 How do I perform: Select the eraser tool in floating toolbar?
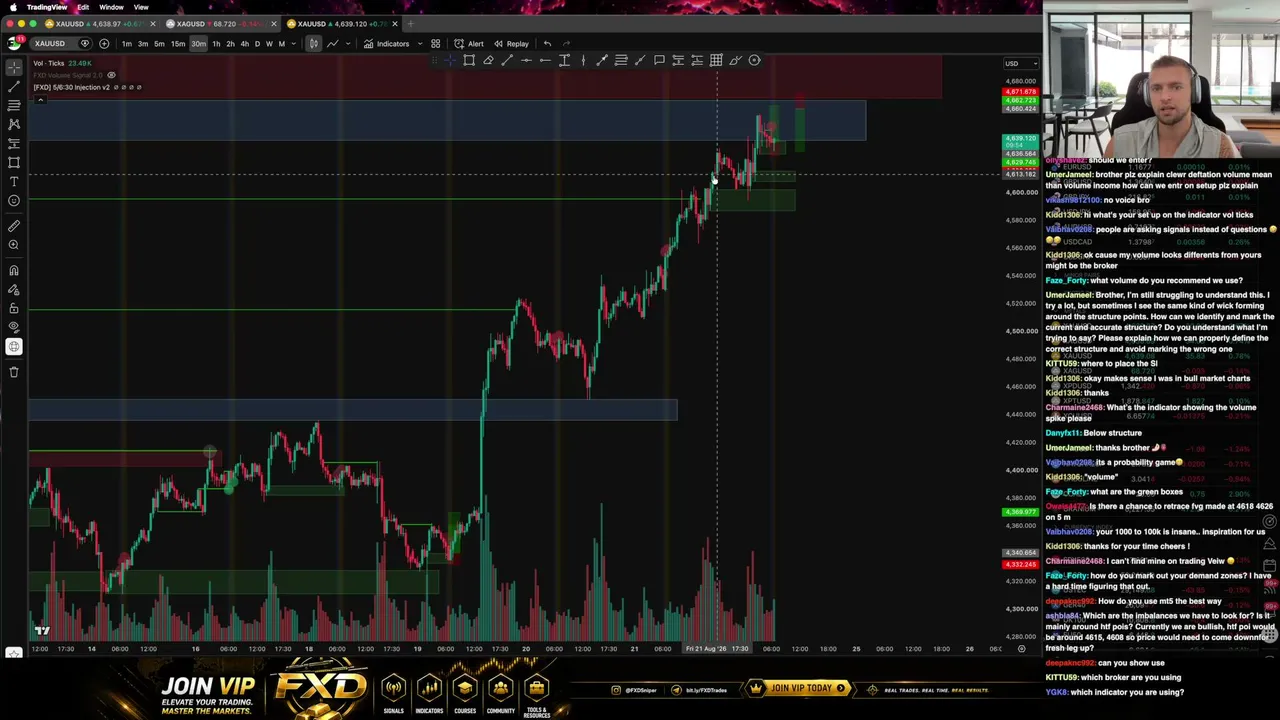[488, 60]
